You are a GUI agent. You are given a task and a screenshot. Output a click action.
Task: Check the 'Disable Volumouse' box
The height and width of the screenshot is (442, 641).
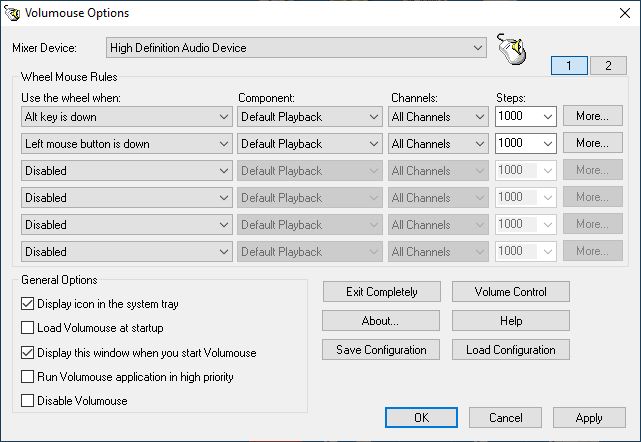27,401
